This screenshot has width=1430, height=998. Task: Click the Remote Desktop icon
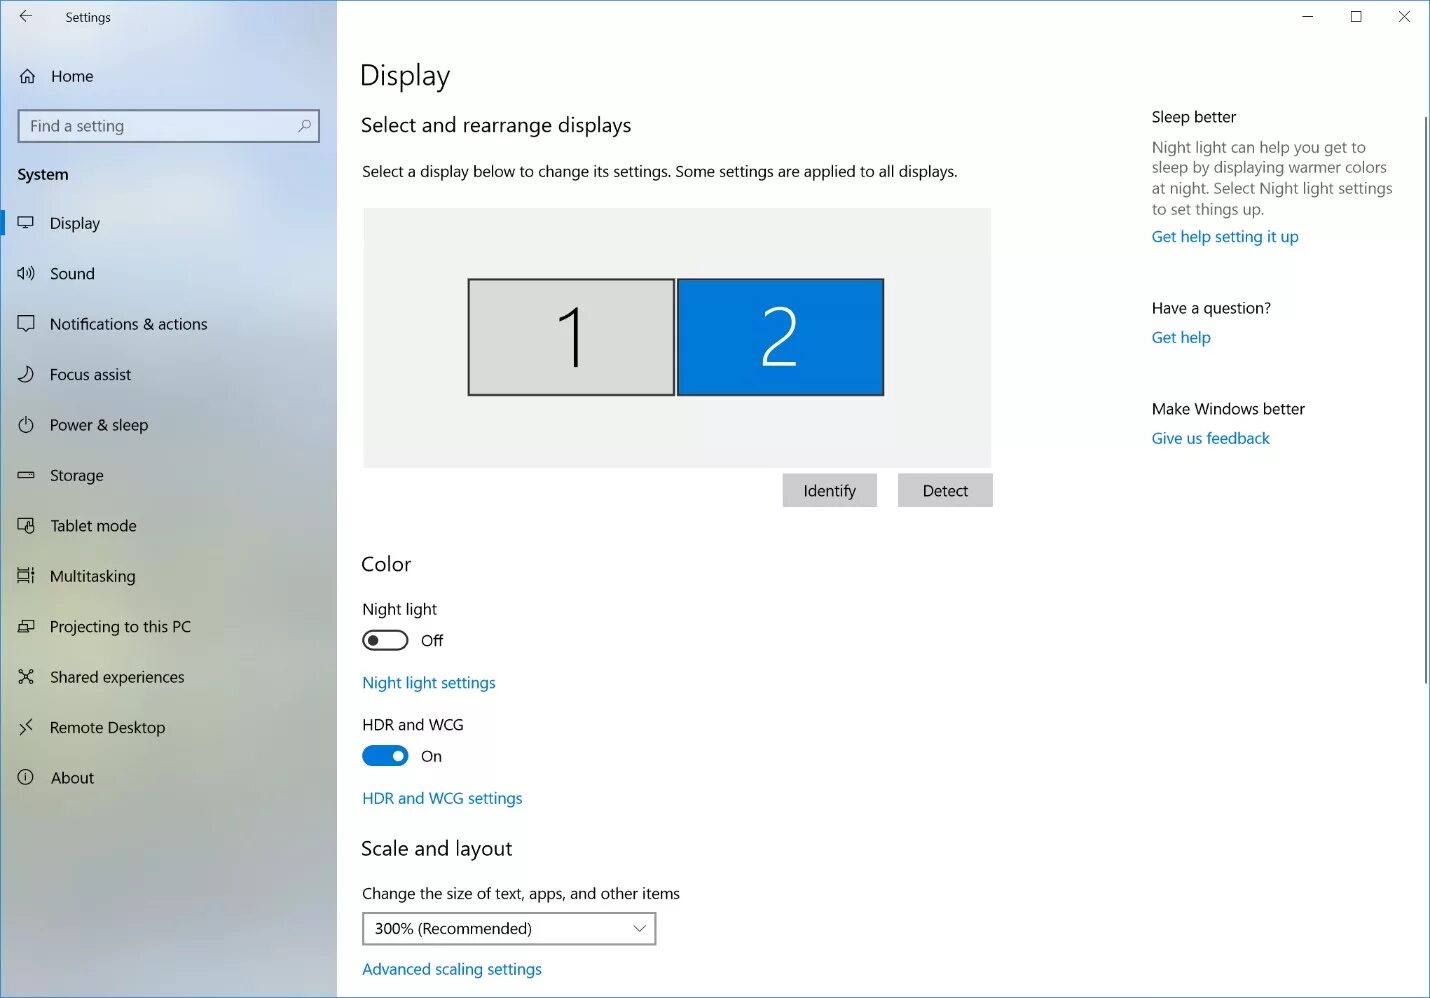pos(26,727)
